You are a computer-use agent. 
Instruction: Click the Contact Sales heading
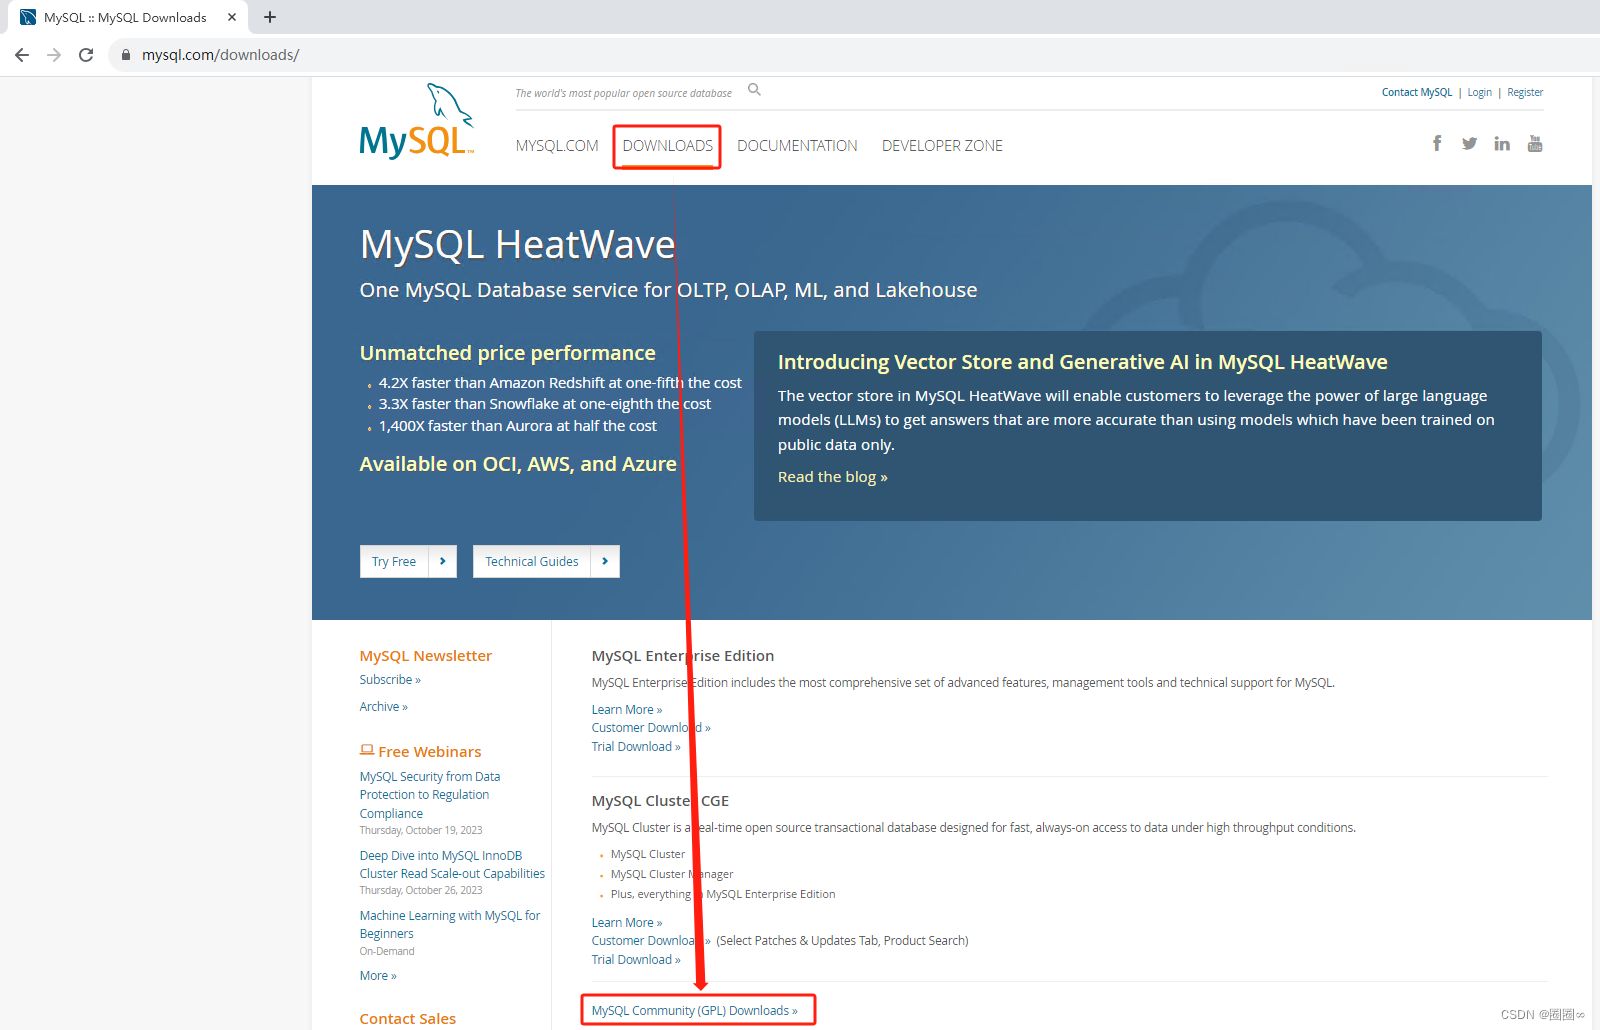click(408, 1019)
